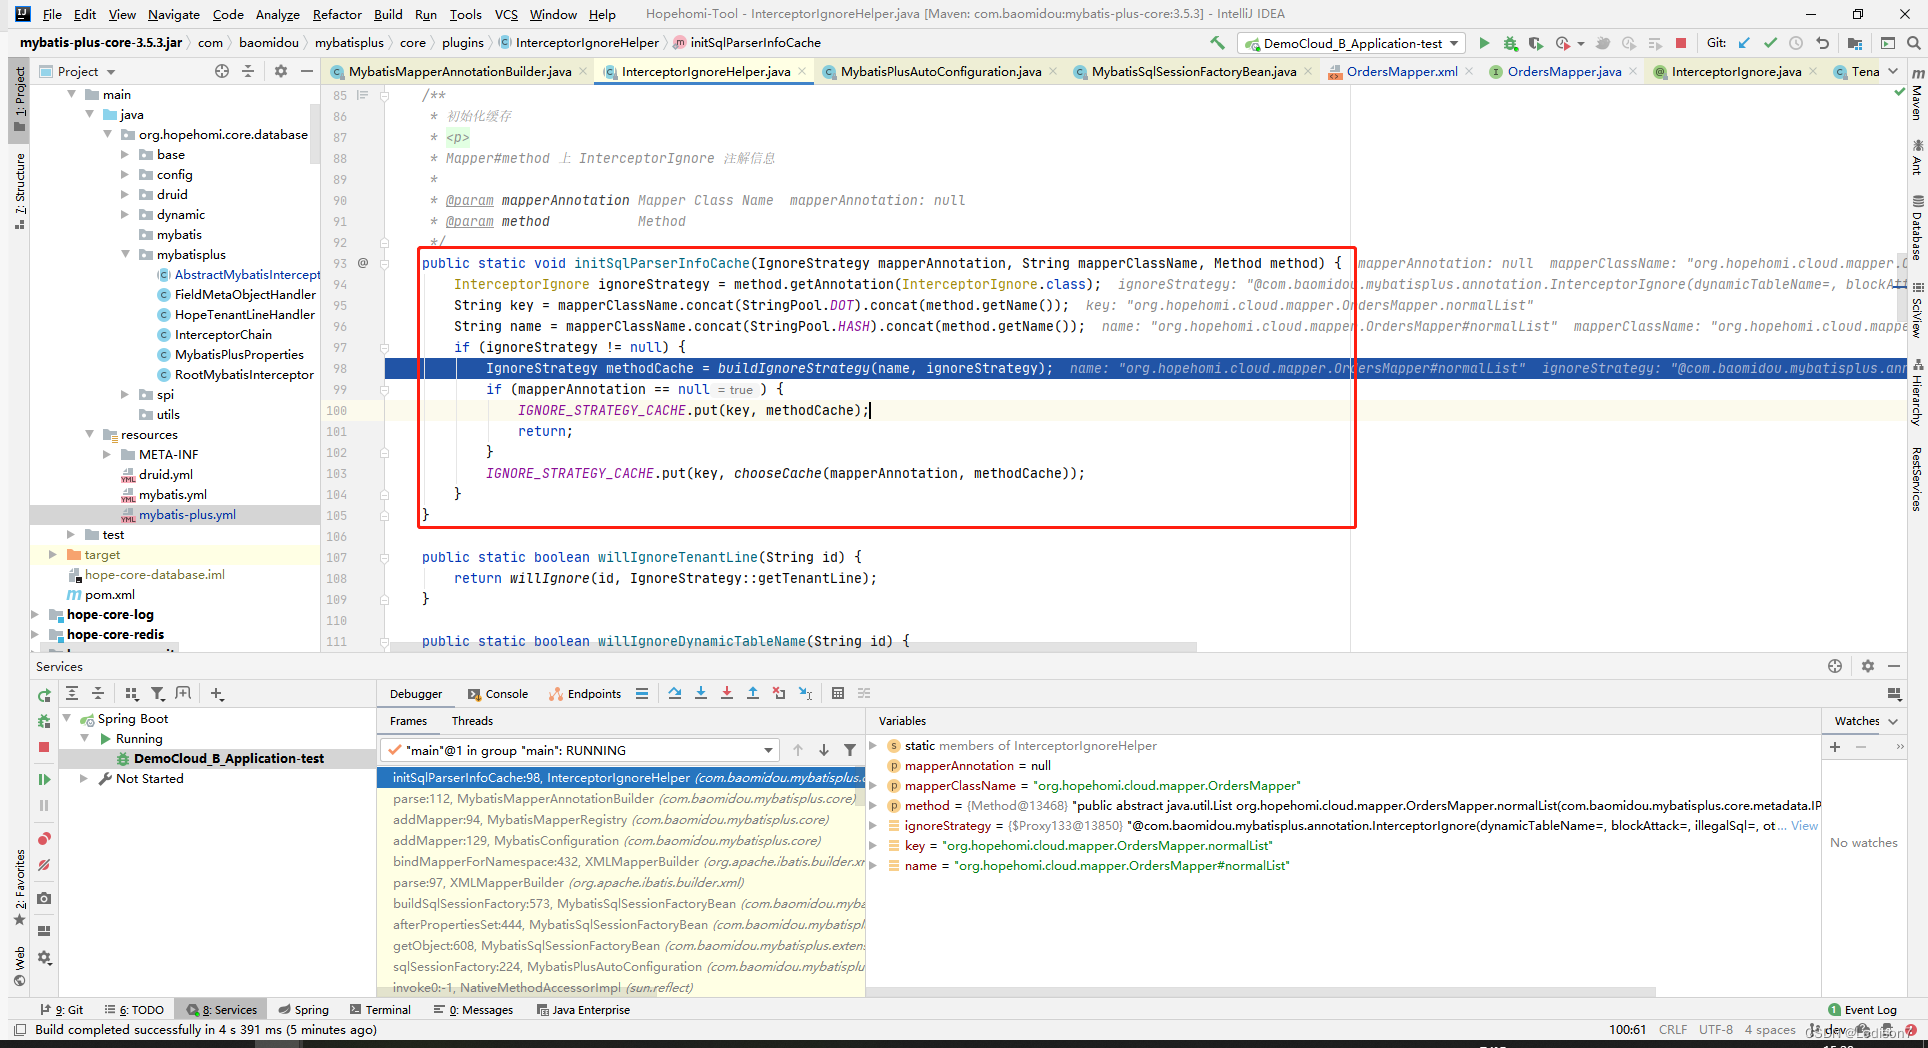The width and height of the screenshot is (1928, 1048).
Task: Click Add service plus icon in Services toolbar
Action: pyautogui.click(x=217, y=693)
